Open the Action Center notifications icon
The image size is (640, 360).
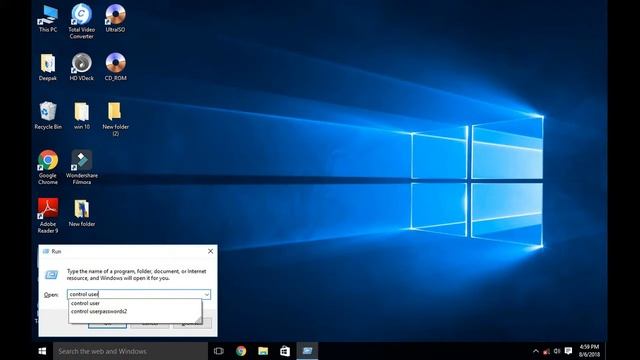point(568,351)
